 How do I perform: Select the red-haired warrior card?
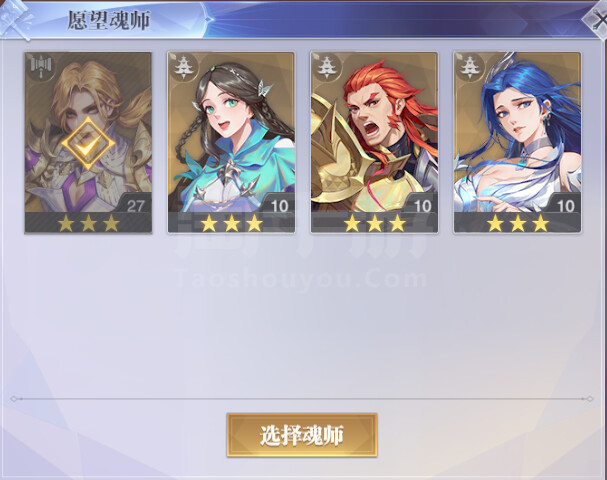pos(374,142)
